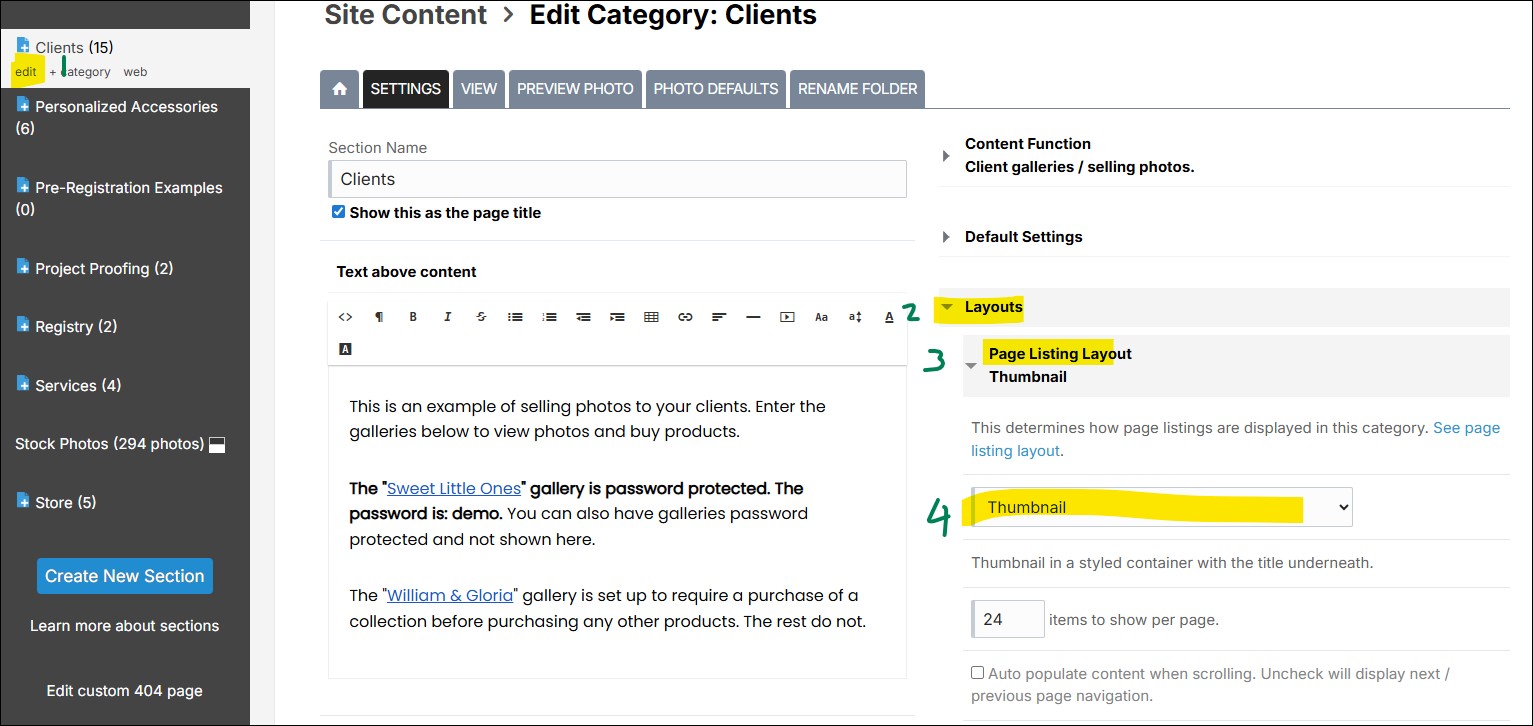This screenshot has height=726, width=1533.
Task: Open the Thumbnail layout dropdown
Action: click(x=1162, y=507)
